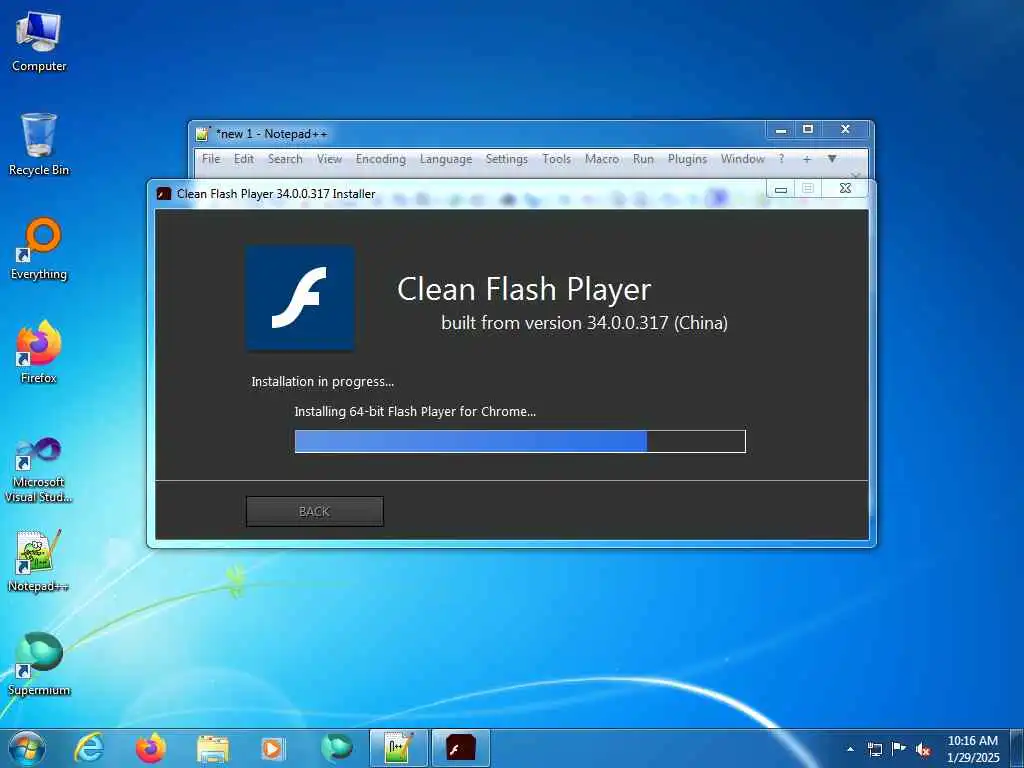
Task: Open the Action Center flag icon
Action: (899, 748)
